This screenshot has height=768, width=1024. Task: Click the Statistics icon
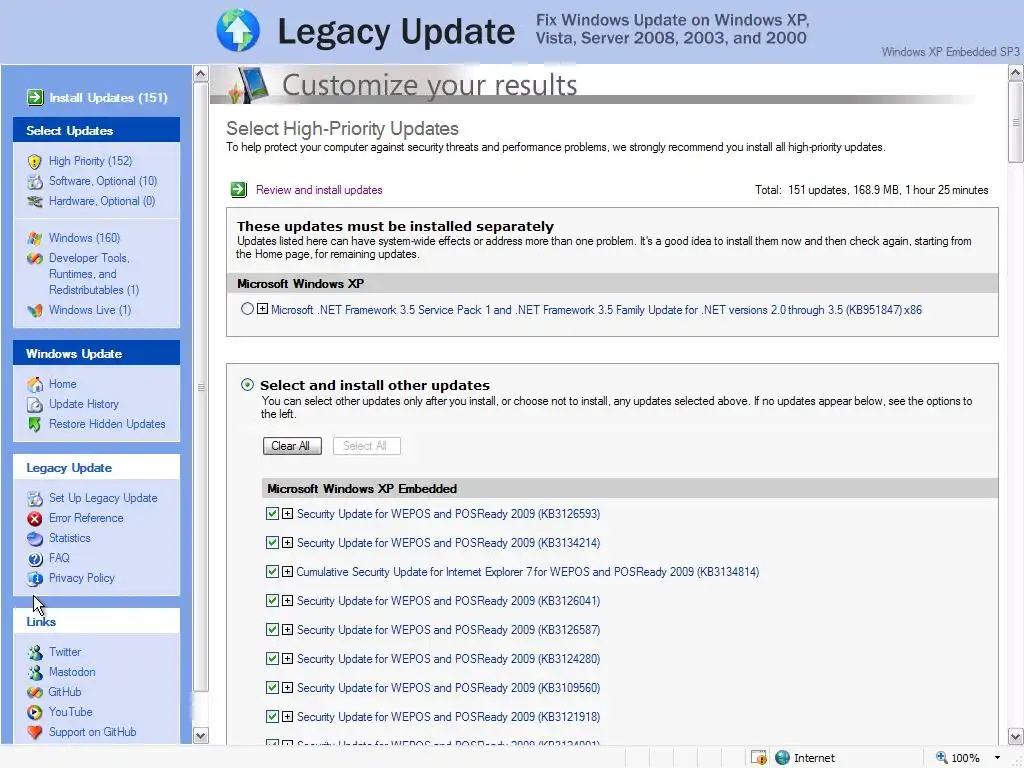35,539
